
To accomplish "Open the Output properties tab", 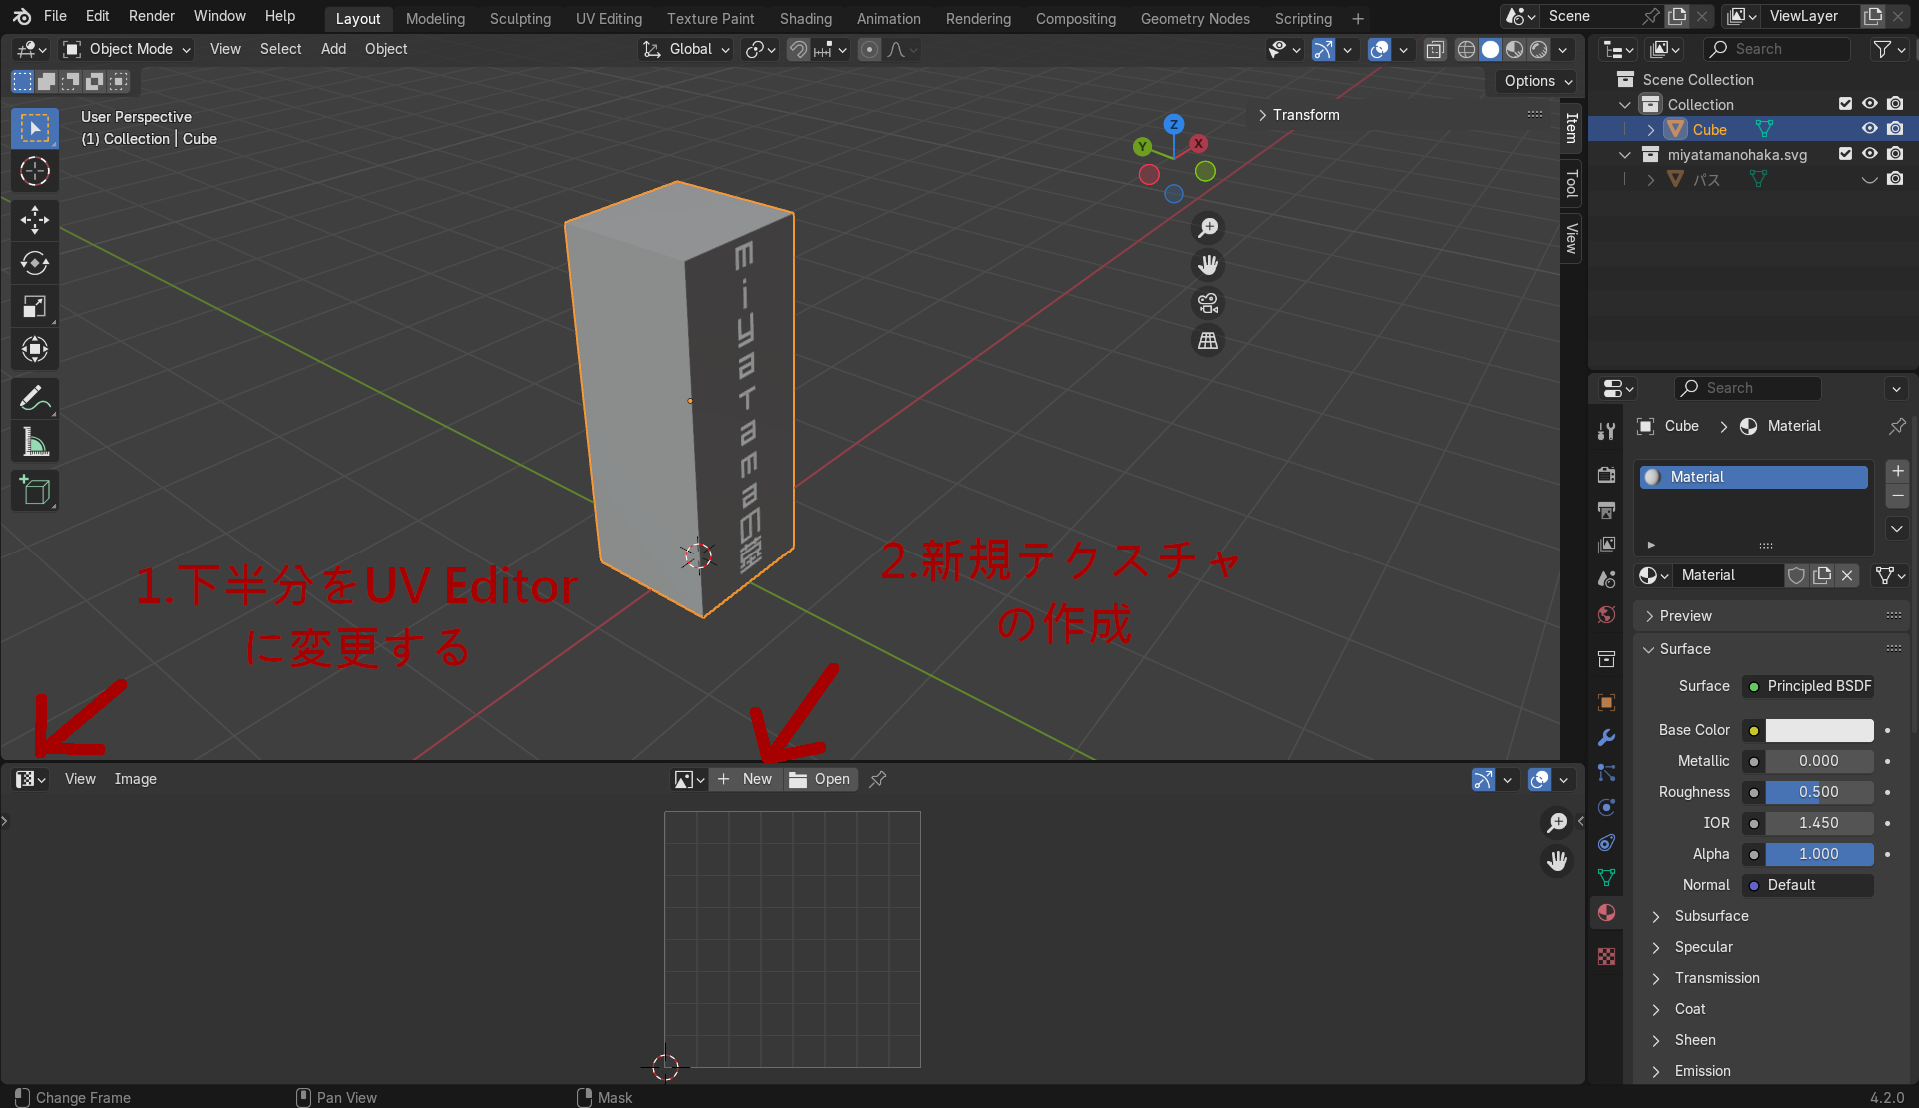I will (1606, 510).
